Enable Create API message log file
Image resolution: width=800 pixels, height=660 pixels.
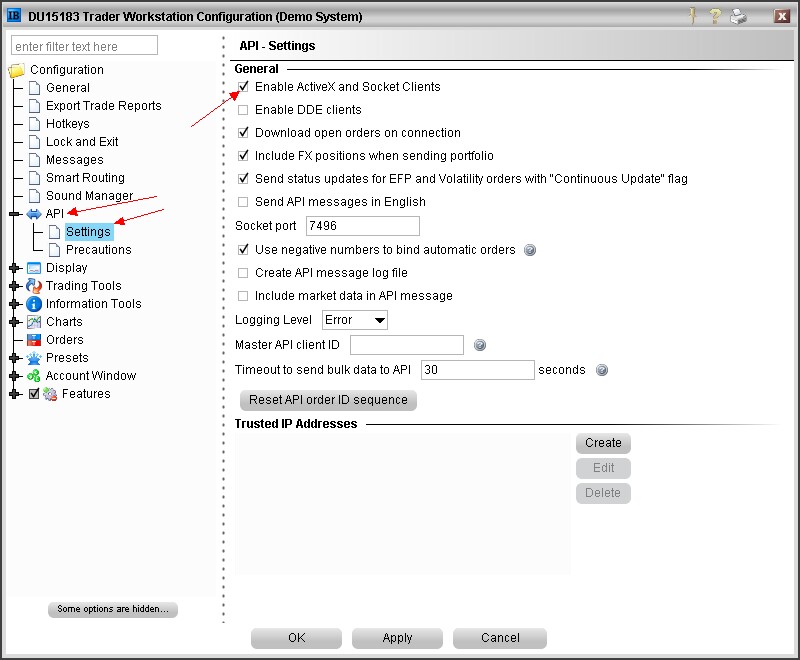pyautogui.click(x=243, y=273)
